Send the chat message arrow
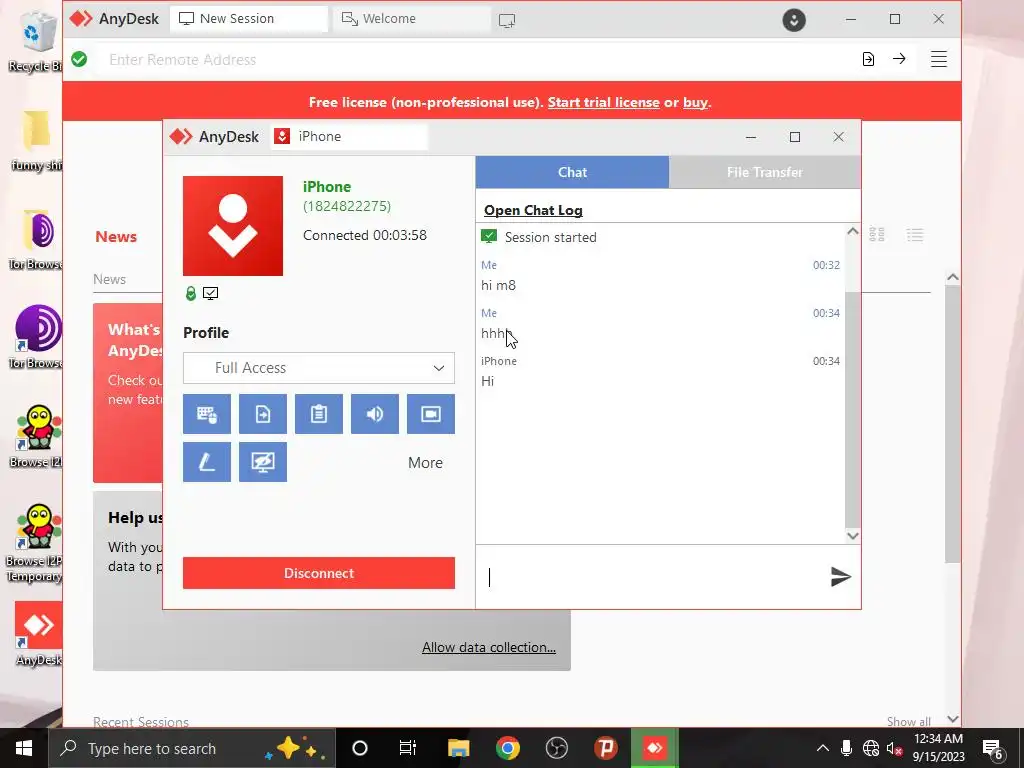The width and height of the screenshot is (1024, 768). coord(840,577)
